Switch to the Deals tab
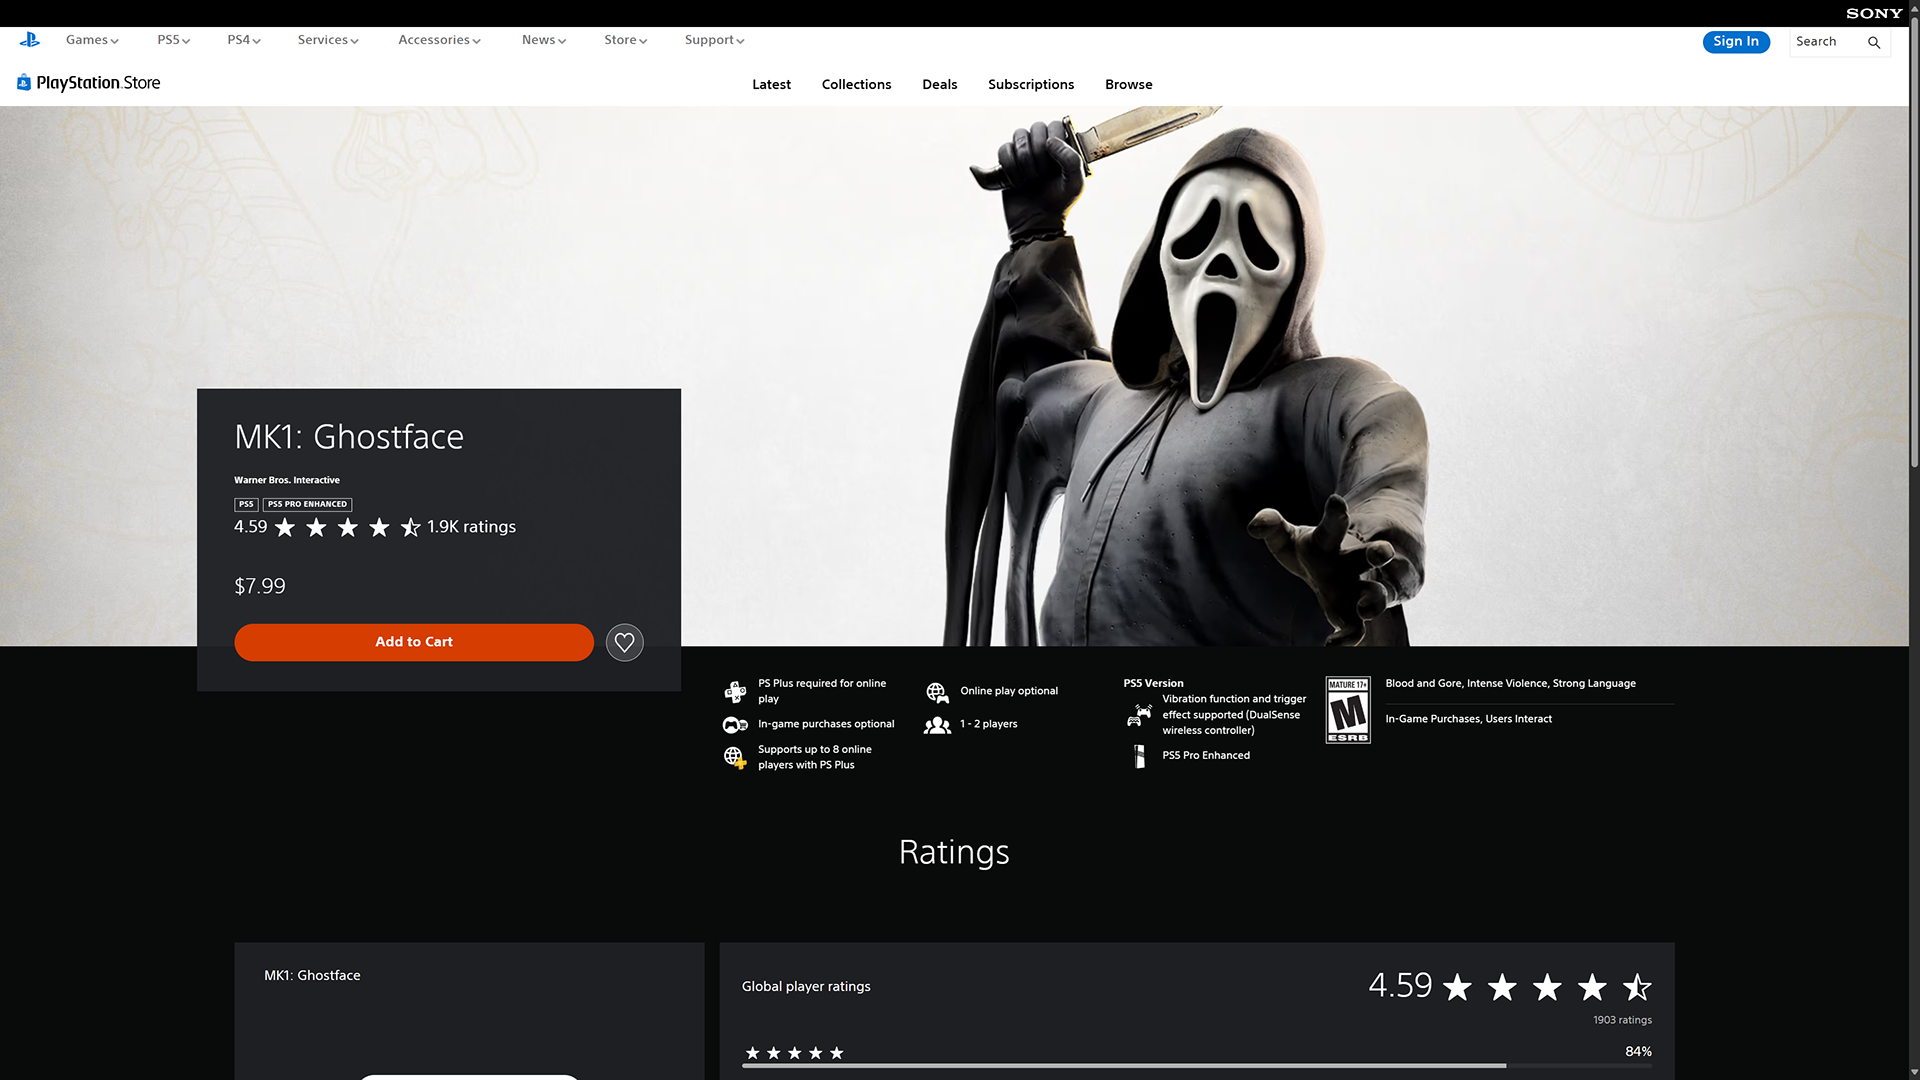The height and width of the screenshot is (1080, 1920). (939, 85)
